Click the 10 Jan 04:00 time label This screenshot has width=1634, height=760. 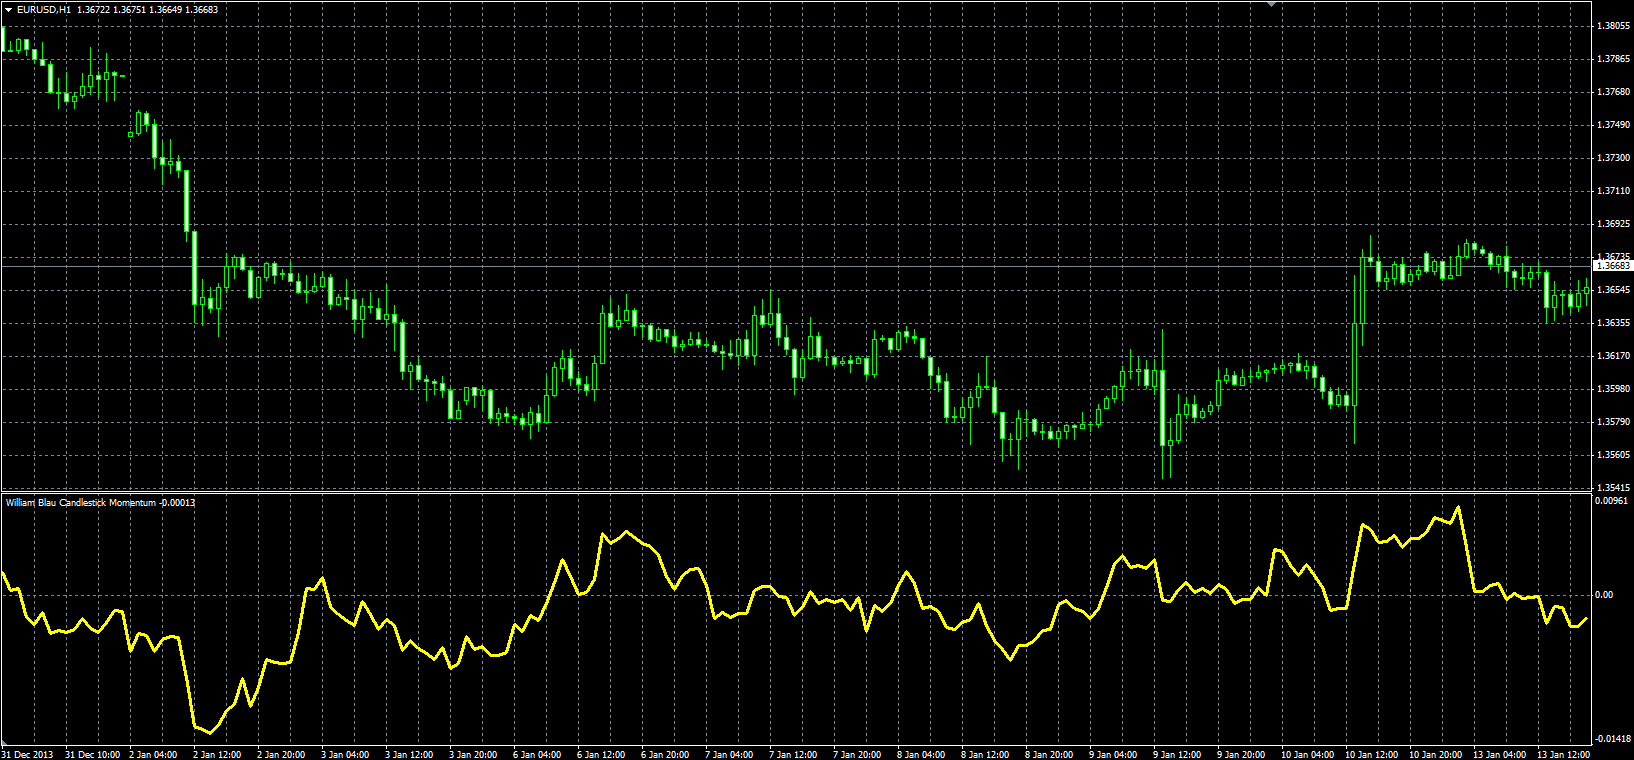tap(1308, 755)
